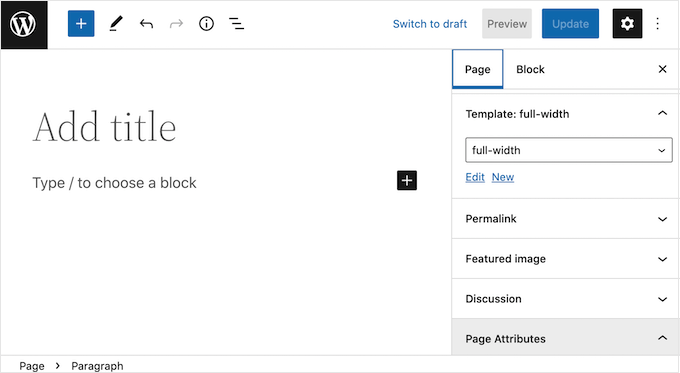Toggle the Settings gear sidebar

(x=627, y=23)
